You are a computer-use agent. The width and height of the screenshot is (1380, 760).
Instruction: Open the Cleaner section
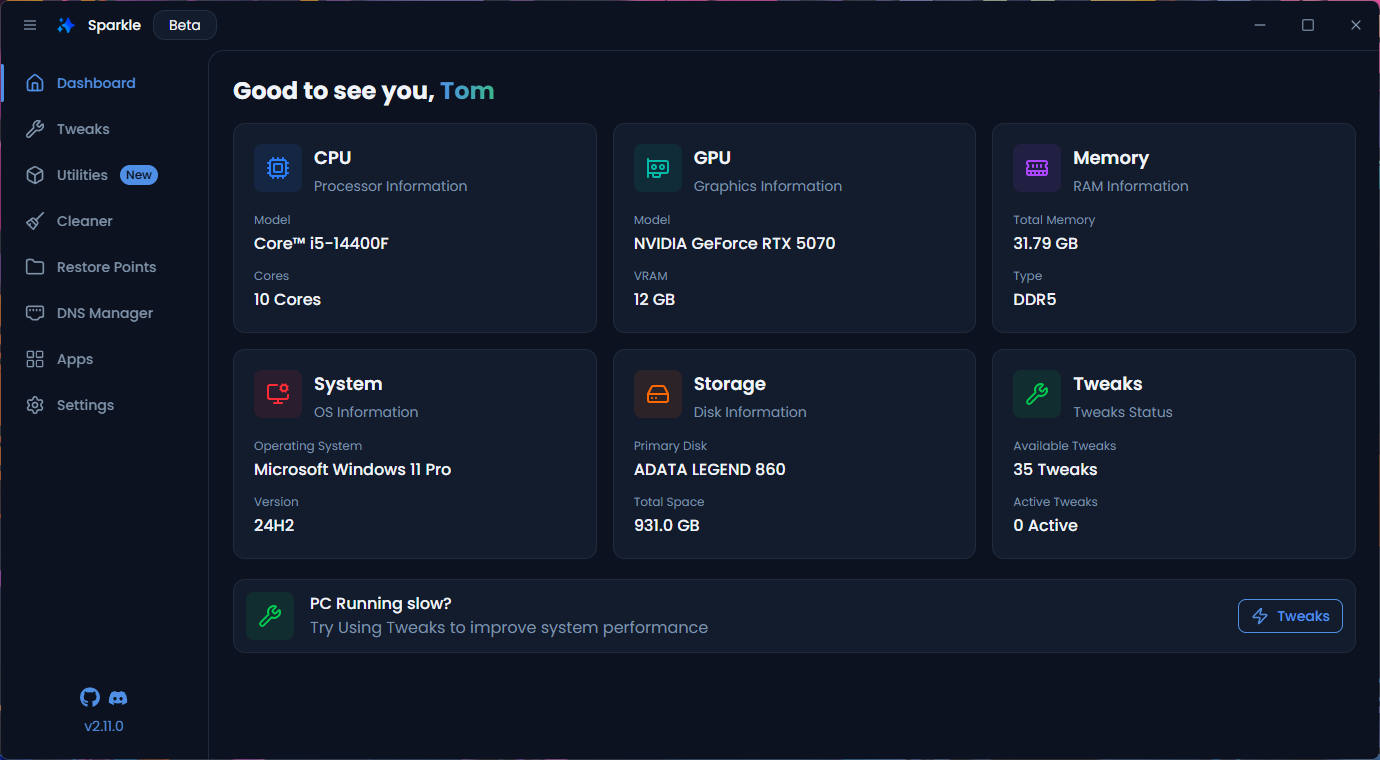coord(84,221)
